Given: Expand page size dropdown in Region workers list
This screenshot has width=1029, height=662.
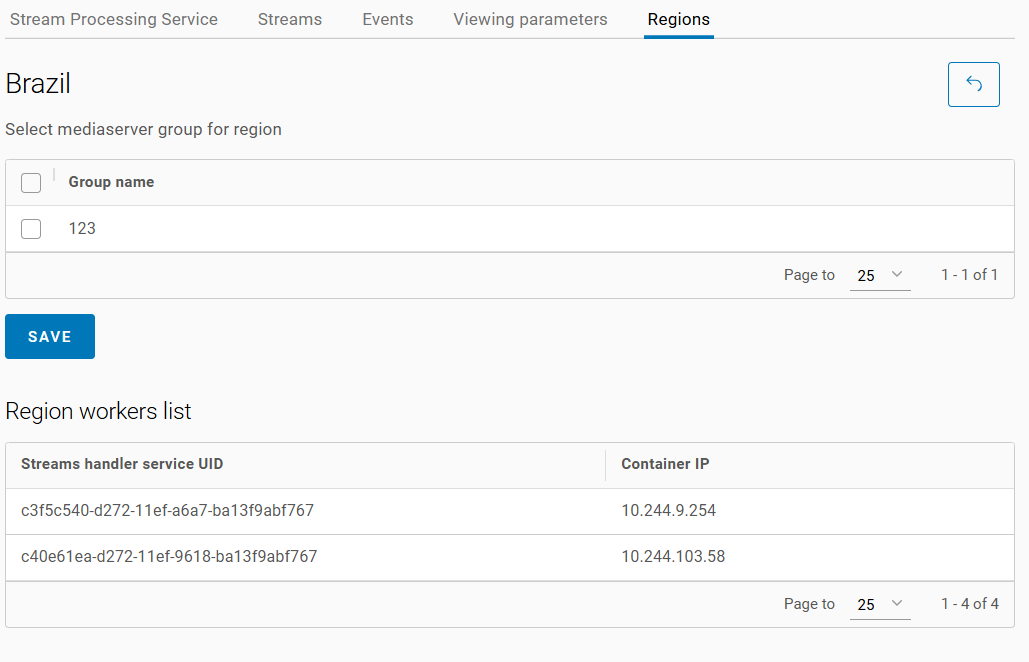Looking at the screenshot, I should [x=879, y=604].
